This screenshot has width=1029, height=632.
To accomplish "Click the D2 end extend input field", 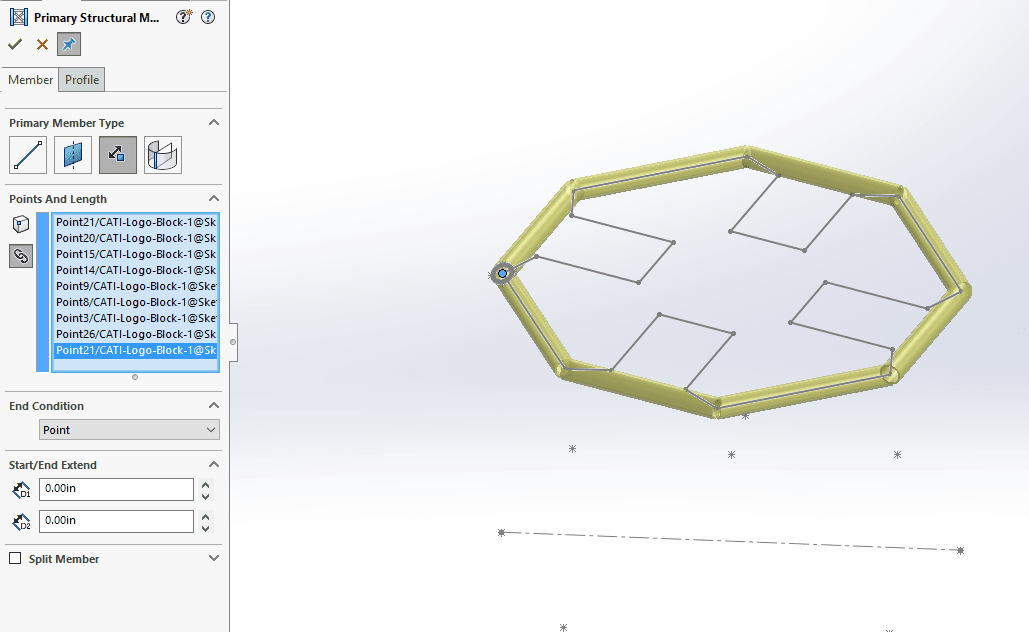I will [116, 521].
